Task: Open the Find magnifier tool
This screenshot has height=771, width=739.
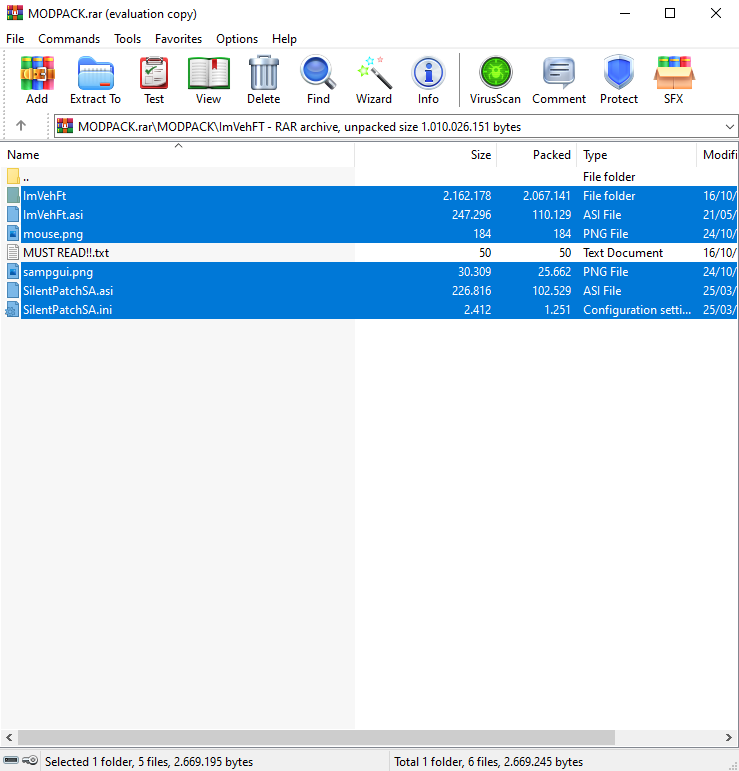Action: pos(318,73)
